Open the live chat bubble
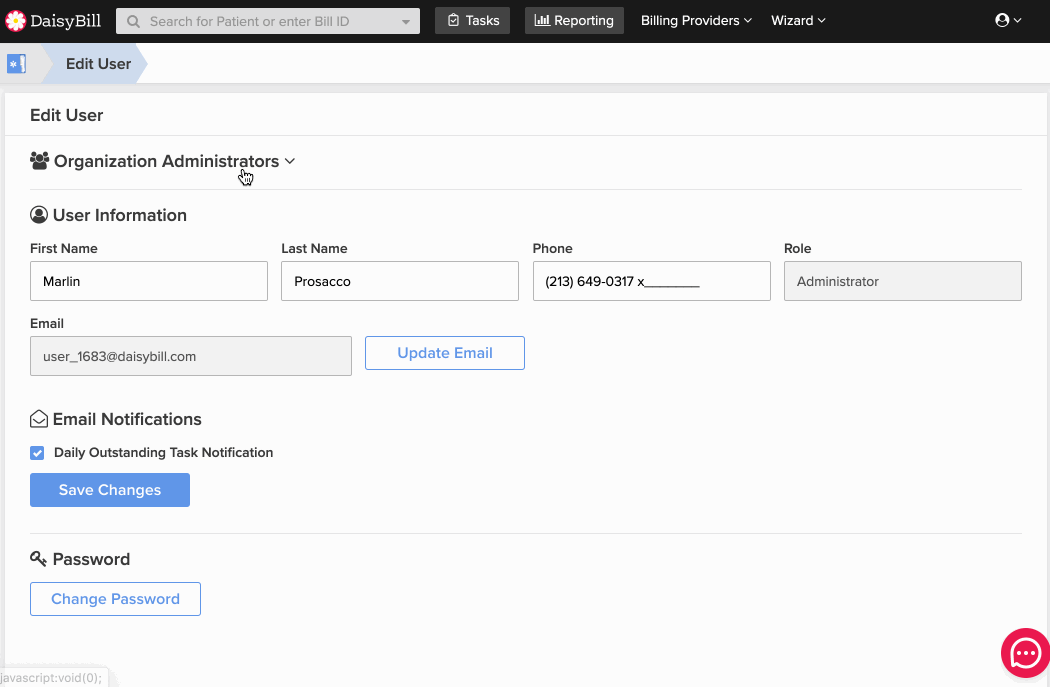 point(1025,653)
